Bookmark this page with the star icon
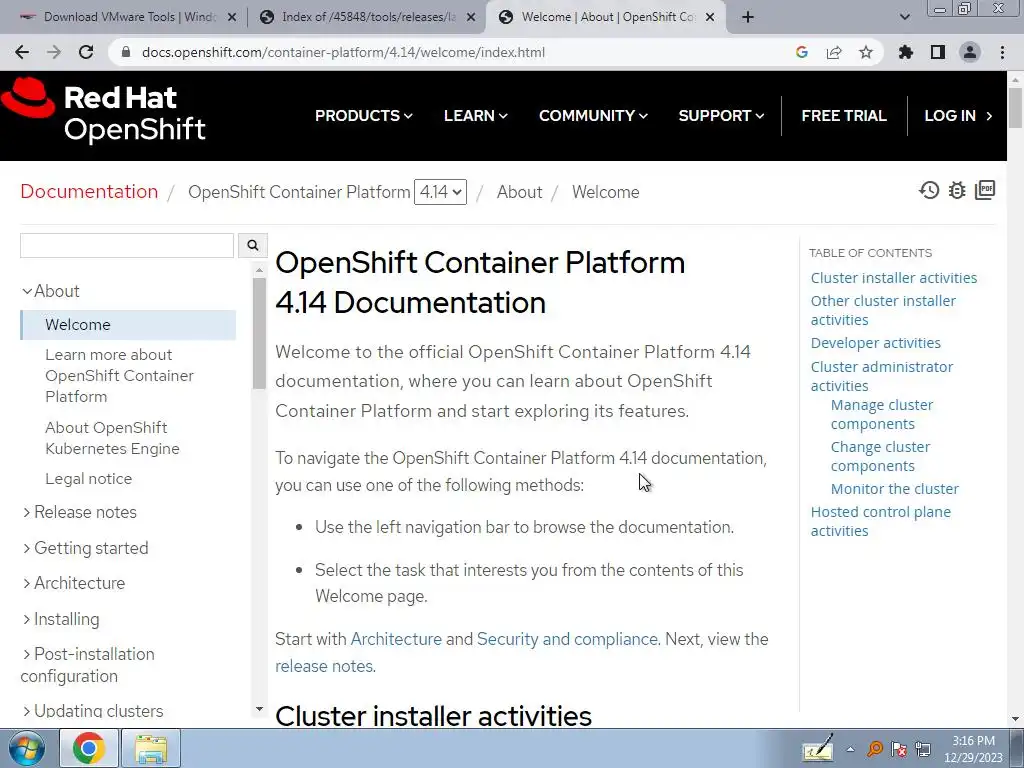 (x=866, y=52)
